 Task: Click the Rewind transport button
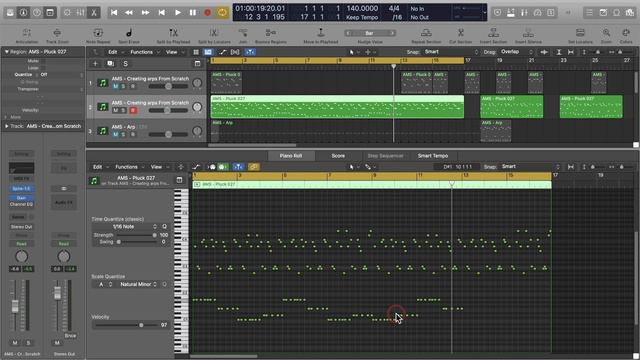[x=129, y=13]
